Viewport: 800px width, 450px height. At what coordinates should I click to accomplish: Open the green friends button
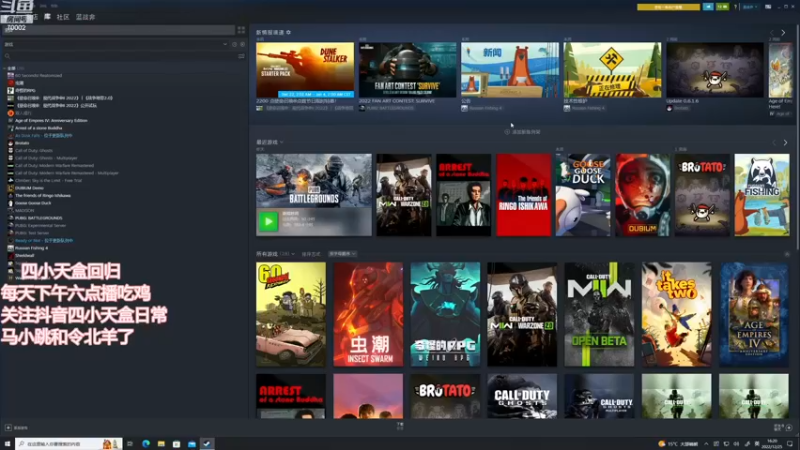pos(722,7)
